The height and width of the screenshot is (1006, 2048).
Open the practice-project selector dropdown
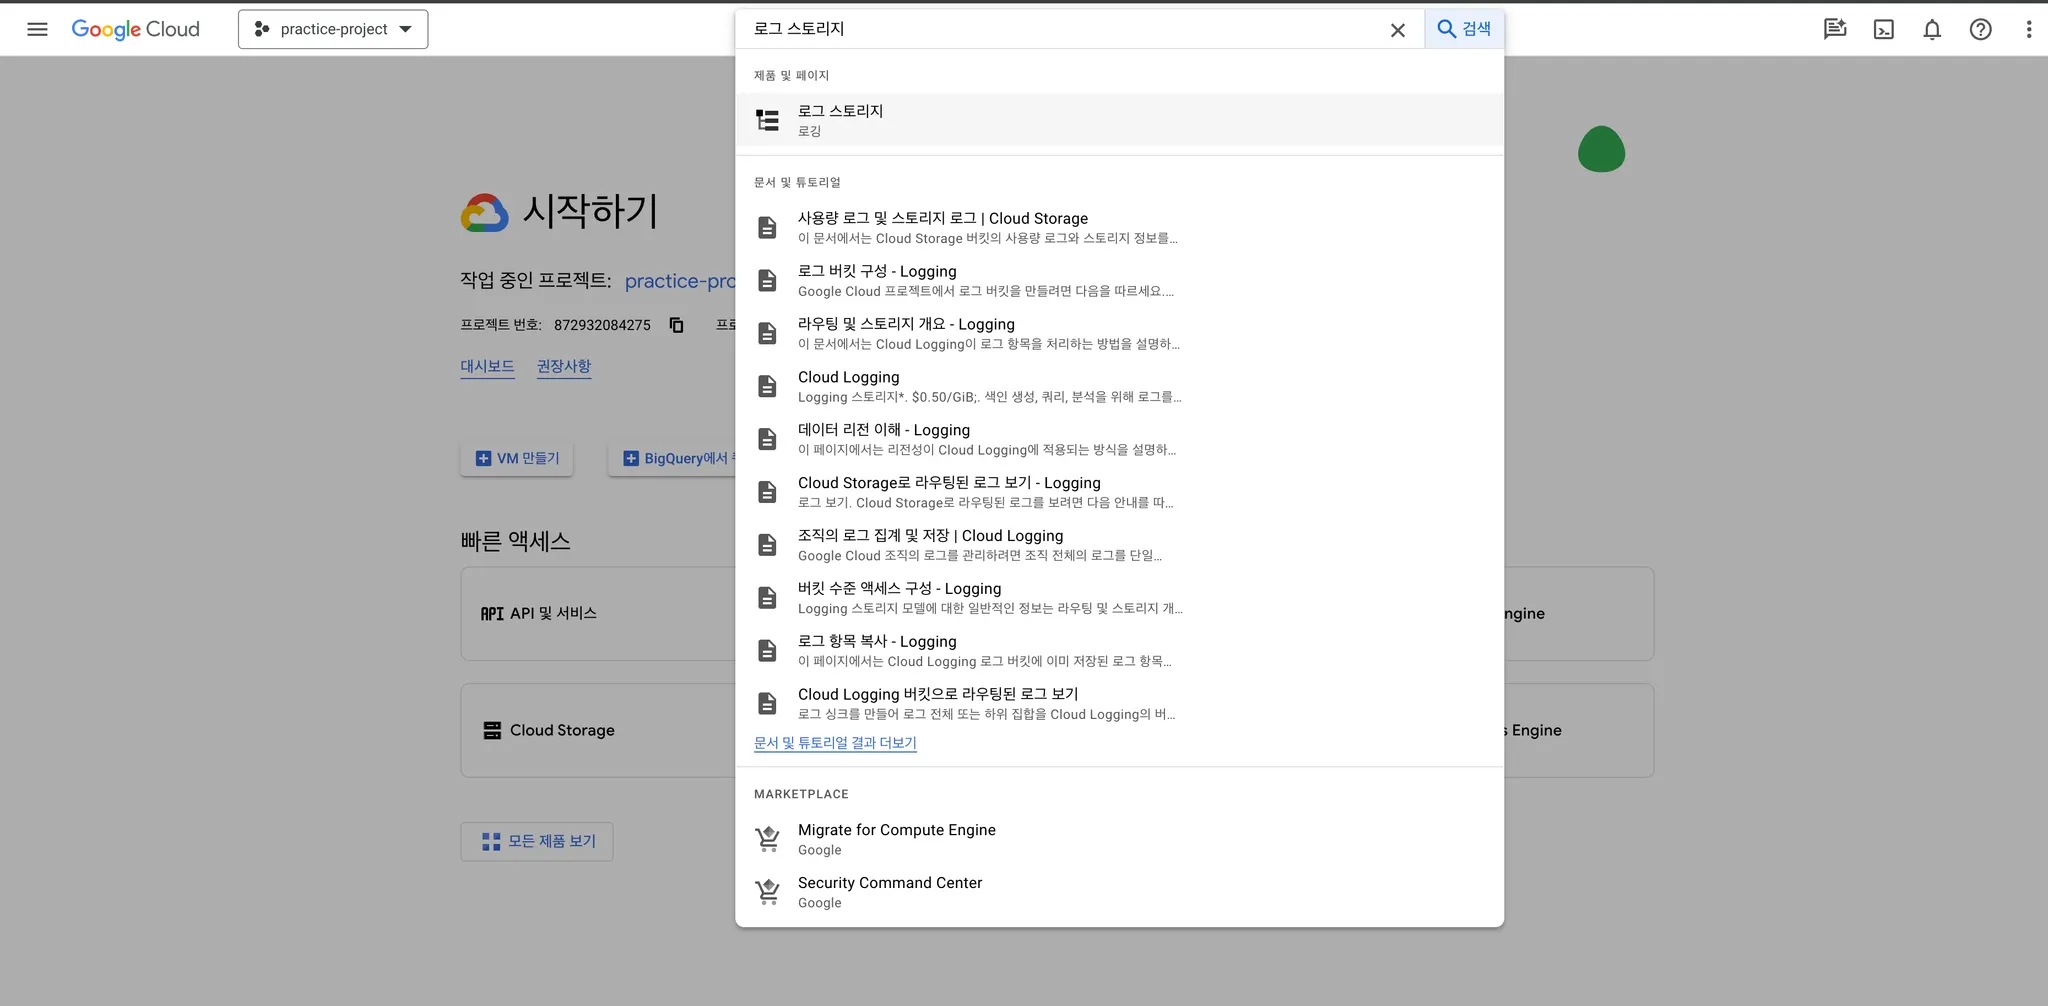coord(333,29)
